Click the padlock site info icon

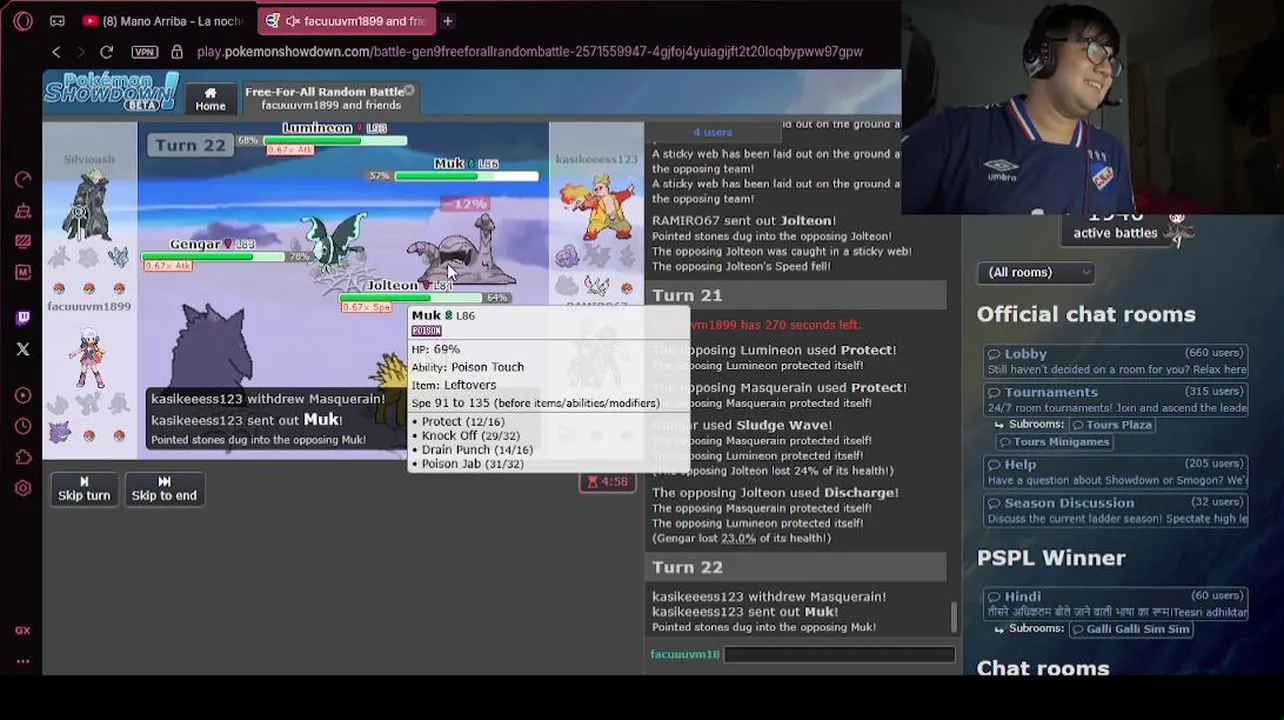pos(177,52)
